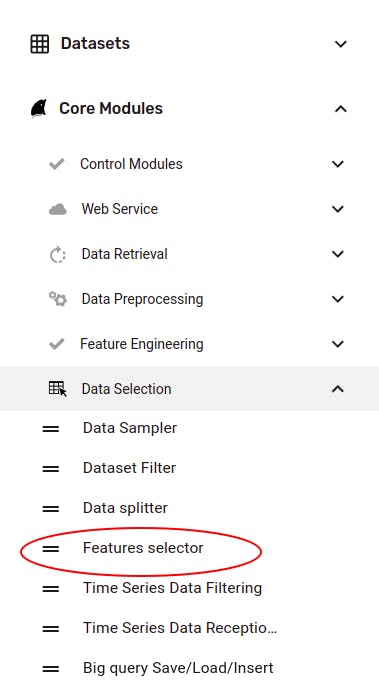Expand the Data Preprocessing chevron

(338, 299)
